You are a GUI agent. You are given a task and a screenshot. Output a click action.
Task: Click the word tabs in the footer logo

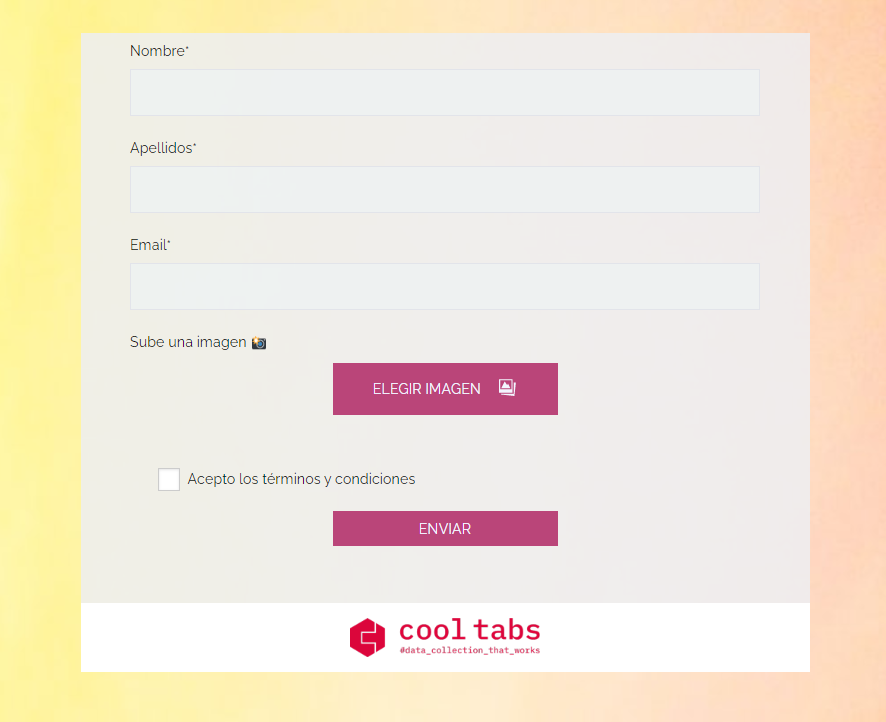tap(507, 630)
